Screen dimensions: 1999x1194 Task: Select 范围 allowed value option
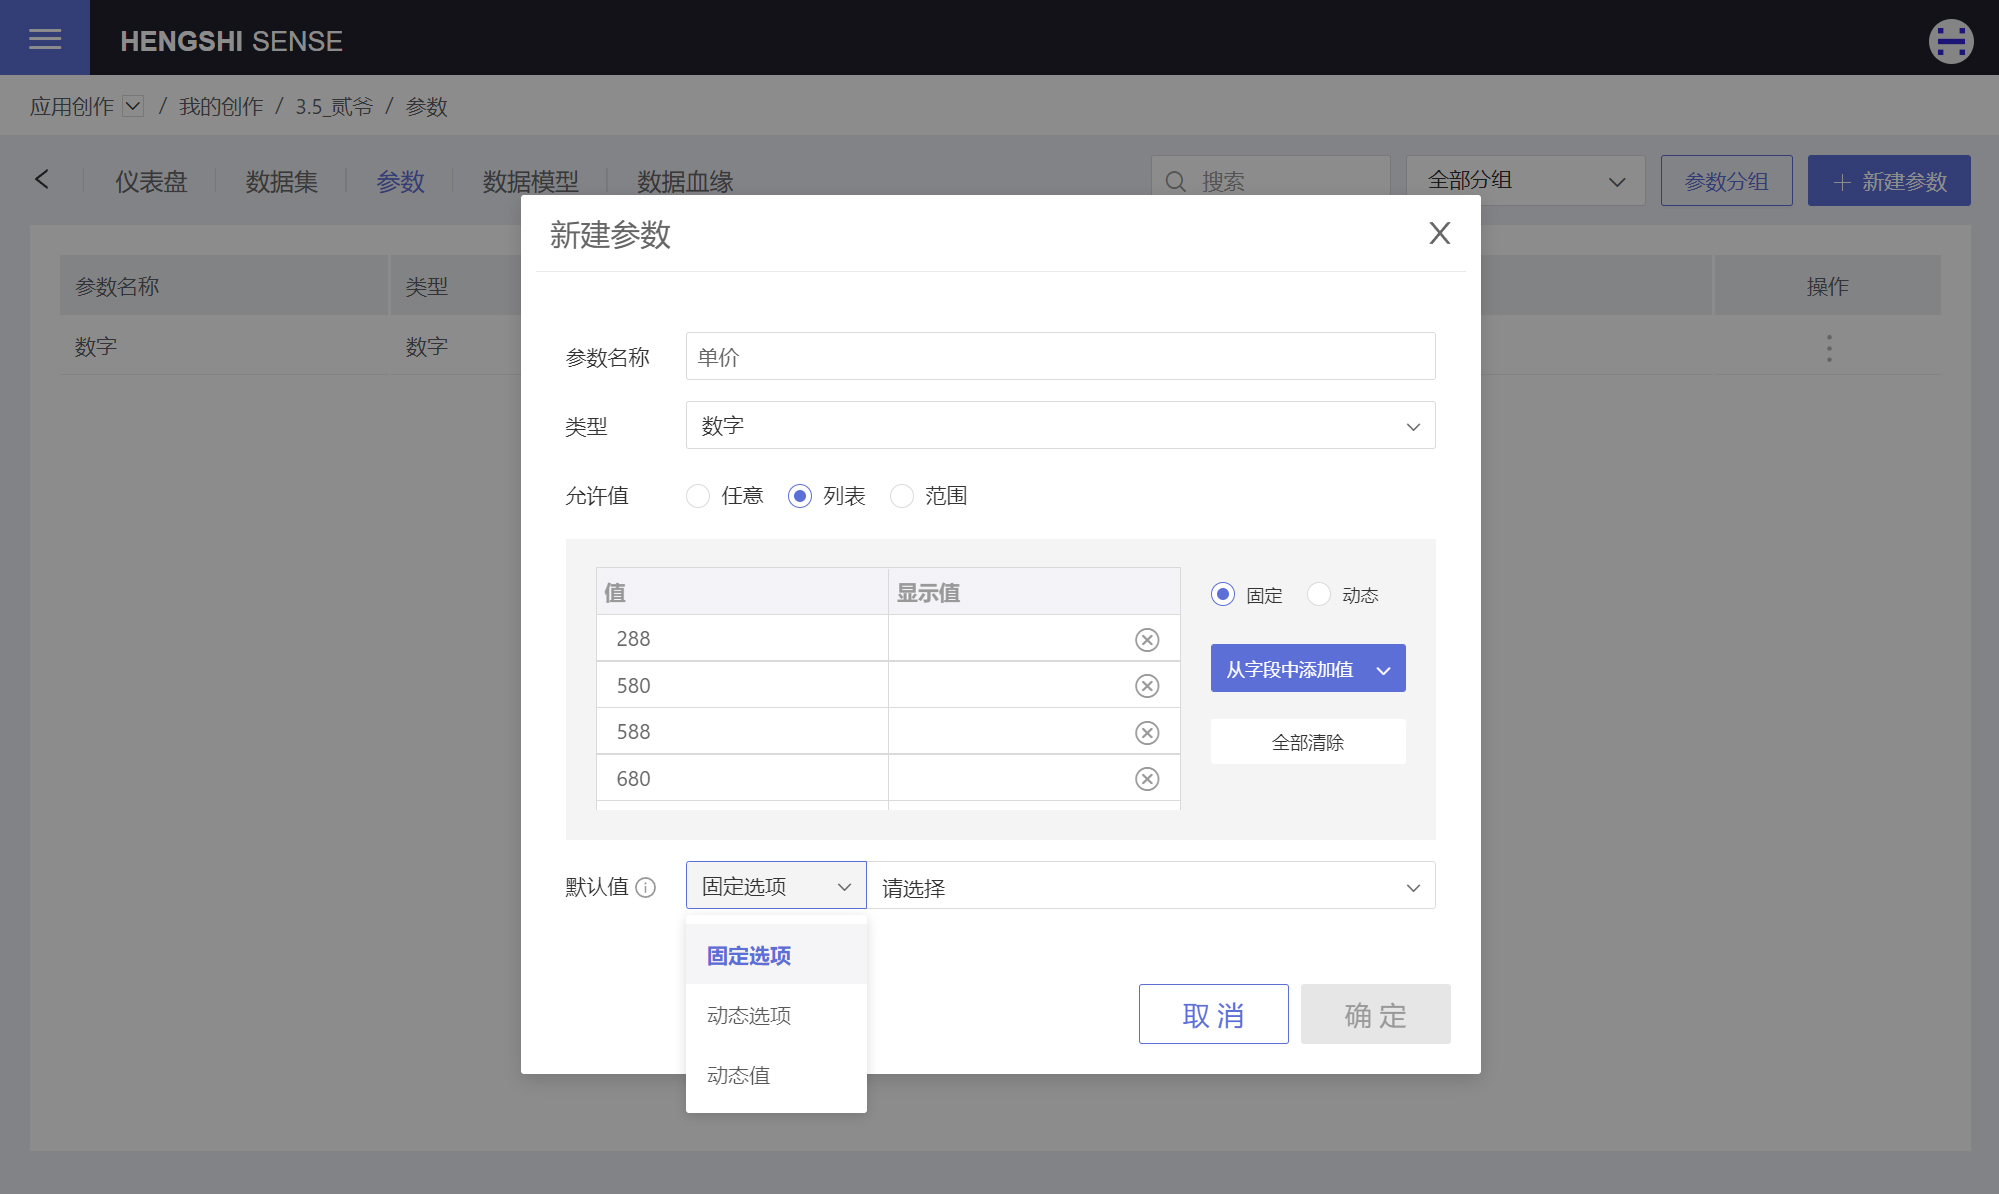pyautogui.click(x=902, y=496)
